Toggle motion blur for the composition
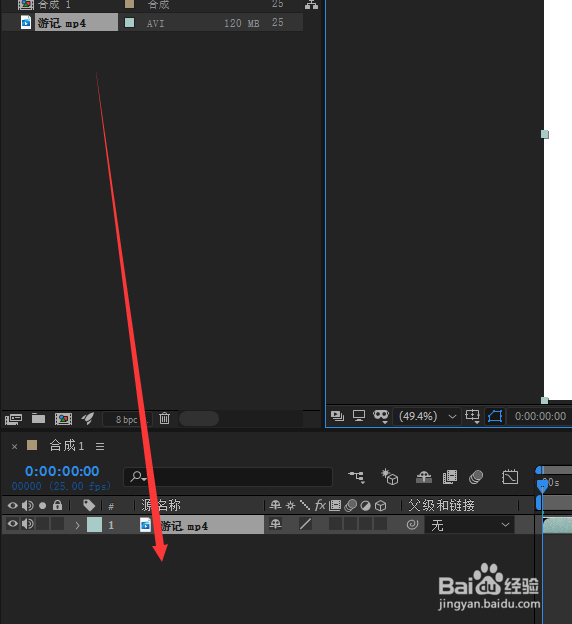This screenshot has width=572, height=624. tap(476, 477)
